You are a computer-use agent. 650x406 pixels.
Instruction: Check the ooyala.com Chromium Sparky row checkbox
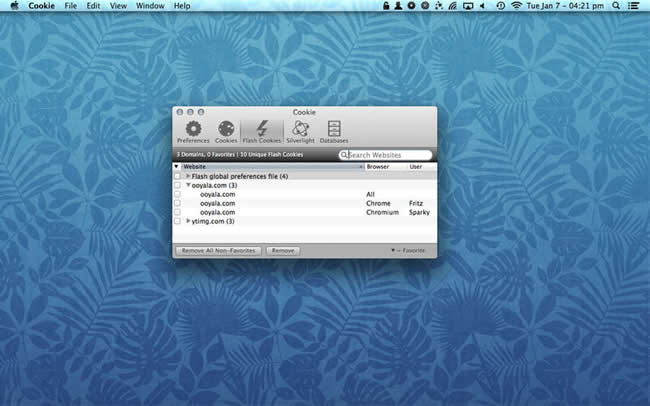tap(178, 212)
